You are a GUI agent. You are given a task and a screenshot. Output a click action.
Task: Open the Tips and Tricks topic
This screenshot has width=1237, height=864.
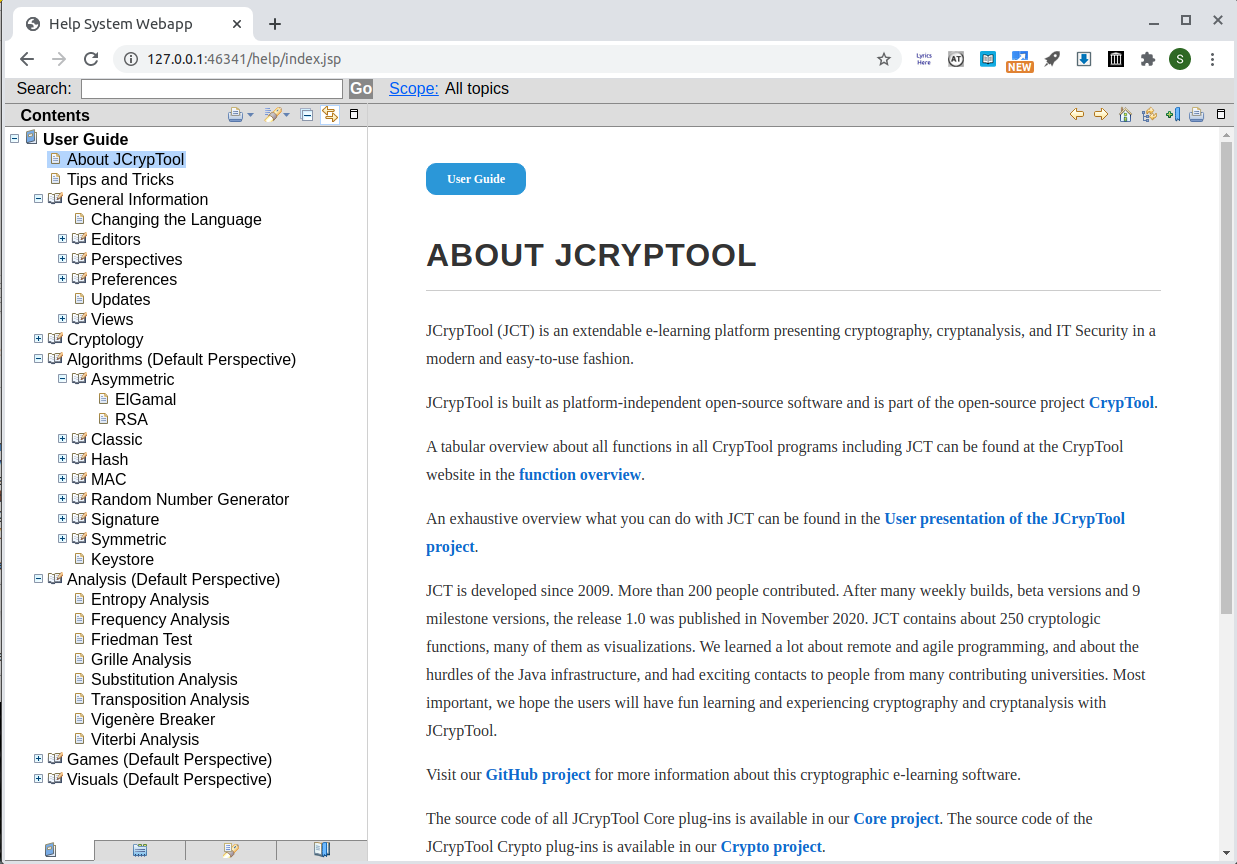(120, 179)
